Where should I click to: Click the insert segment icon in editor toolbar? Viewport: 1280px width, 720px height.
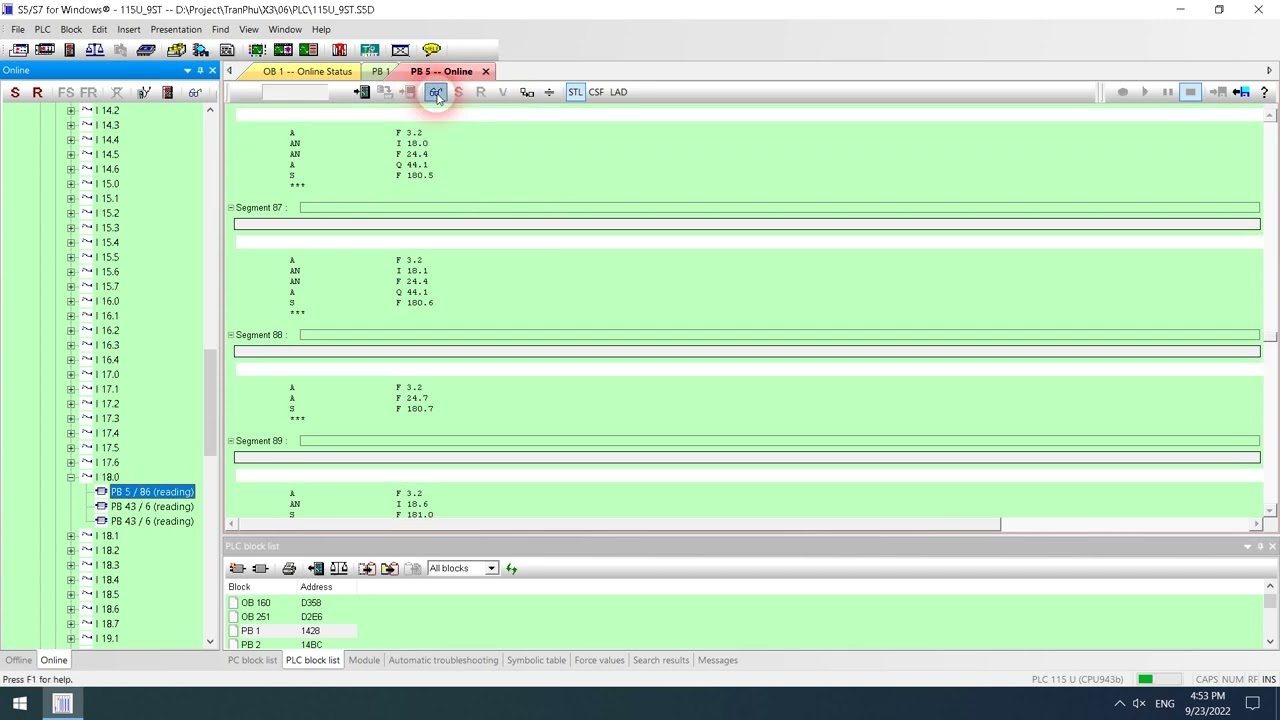click(x=549, y=92)
